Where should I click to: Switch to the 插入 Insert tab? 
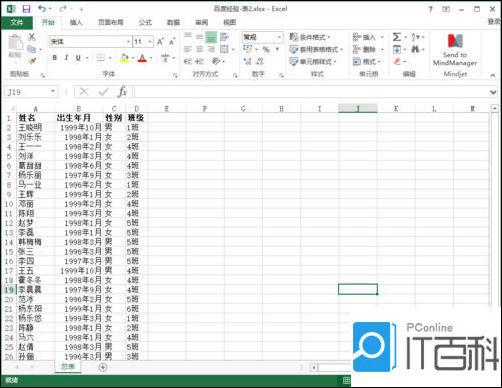tap(76, 22)
